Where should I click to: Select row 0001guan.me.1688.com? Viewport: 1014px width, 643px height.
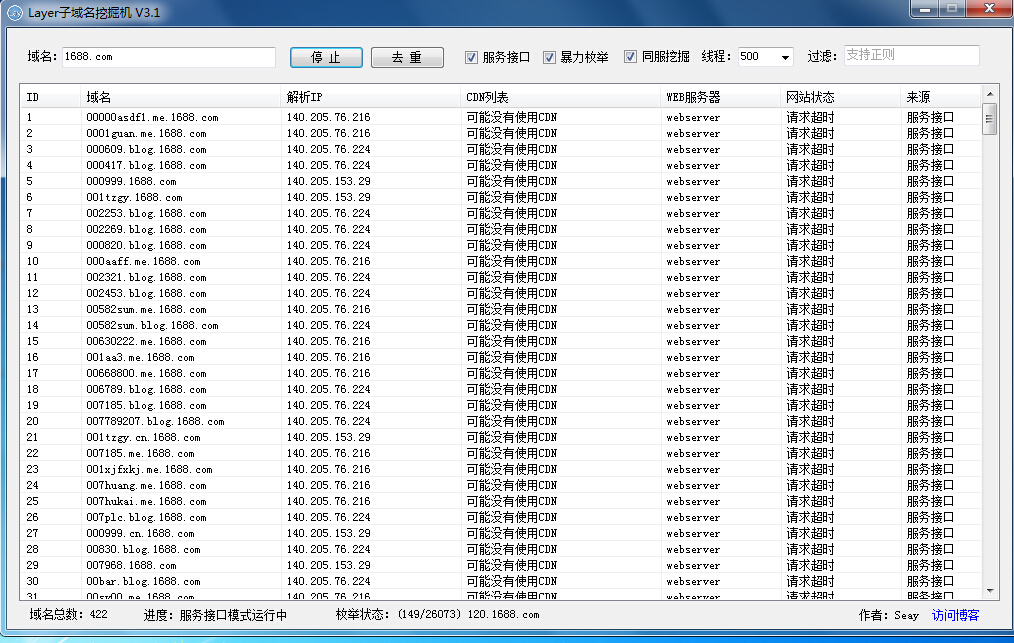pos(501,133)
